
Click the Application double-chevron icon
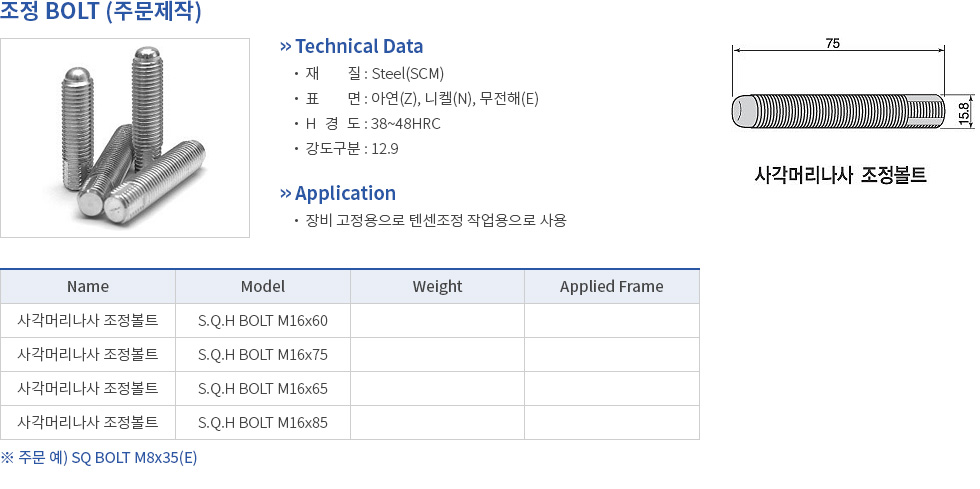286,193
